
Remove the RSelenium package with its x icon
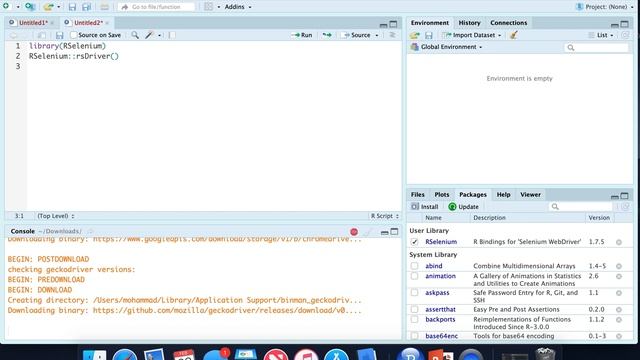click(x=619, y=242)
